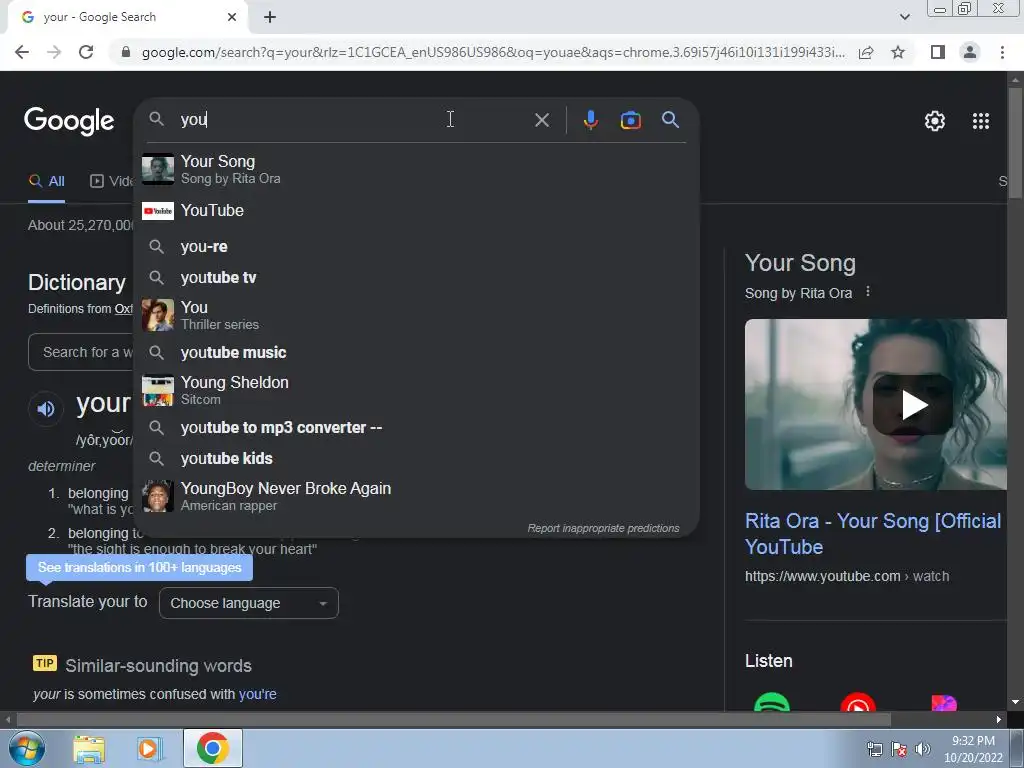1024x768 pixels.
Task: Select 'You' Thriller series suggestion
Action: coord(416,315)
